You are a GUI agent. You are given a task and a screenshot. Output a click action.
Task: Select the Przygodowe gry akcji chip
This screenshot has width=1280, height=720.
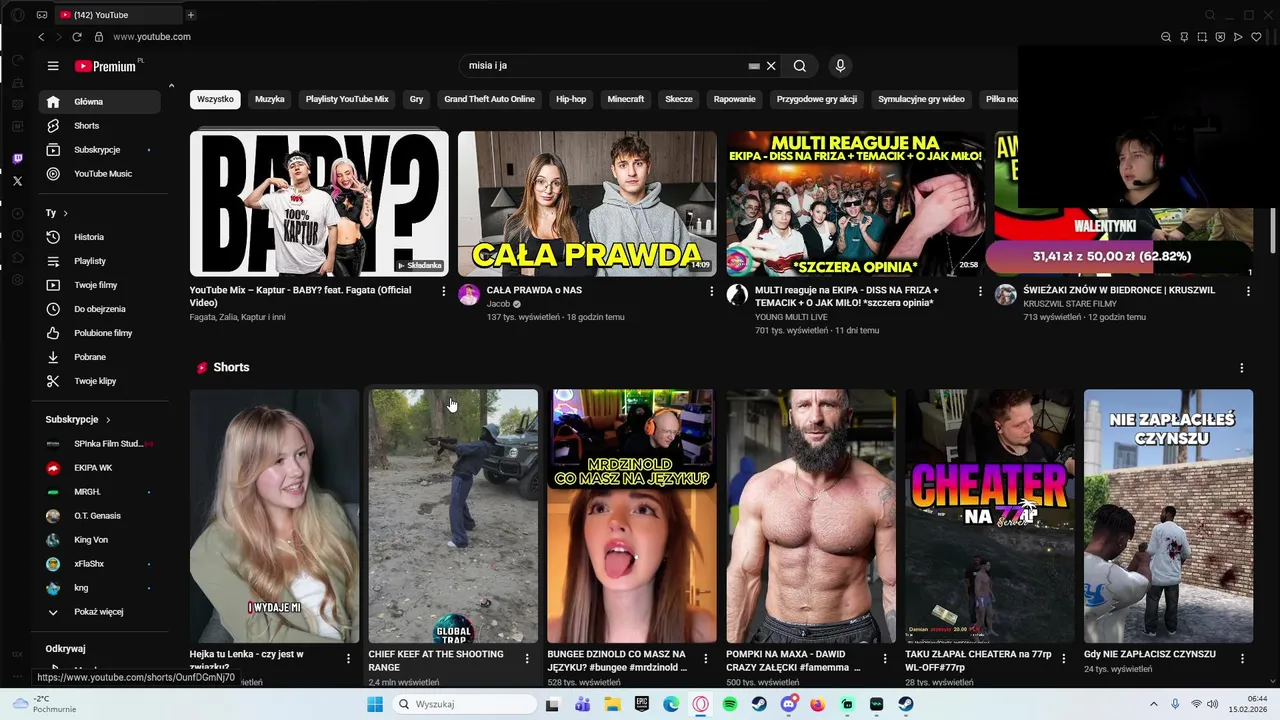point(817,99)
